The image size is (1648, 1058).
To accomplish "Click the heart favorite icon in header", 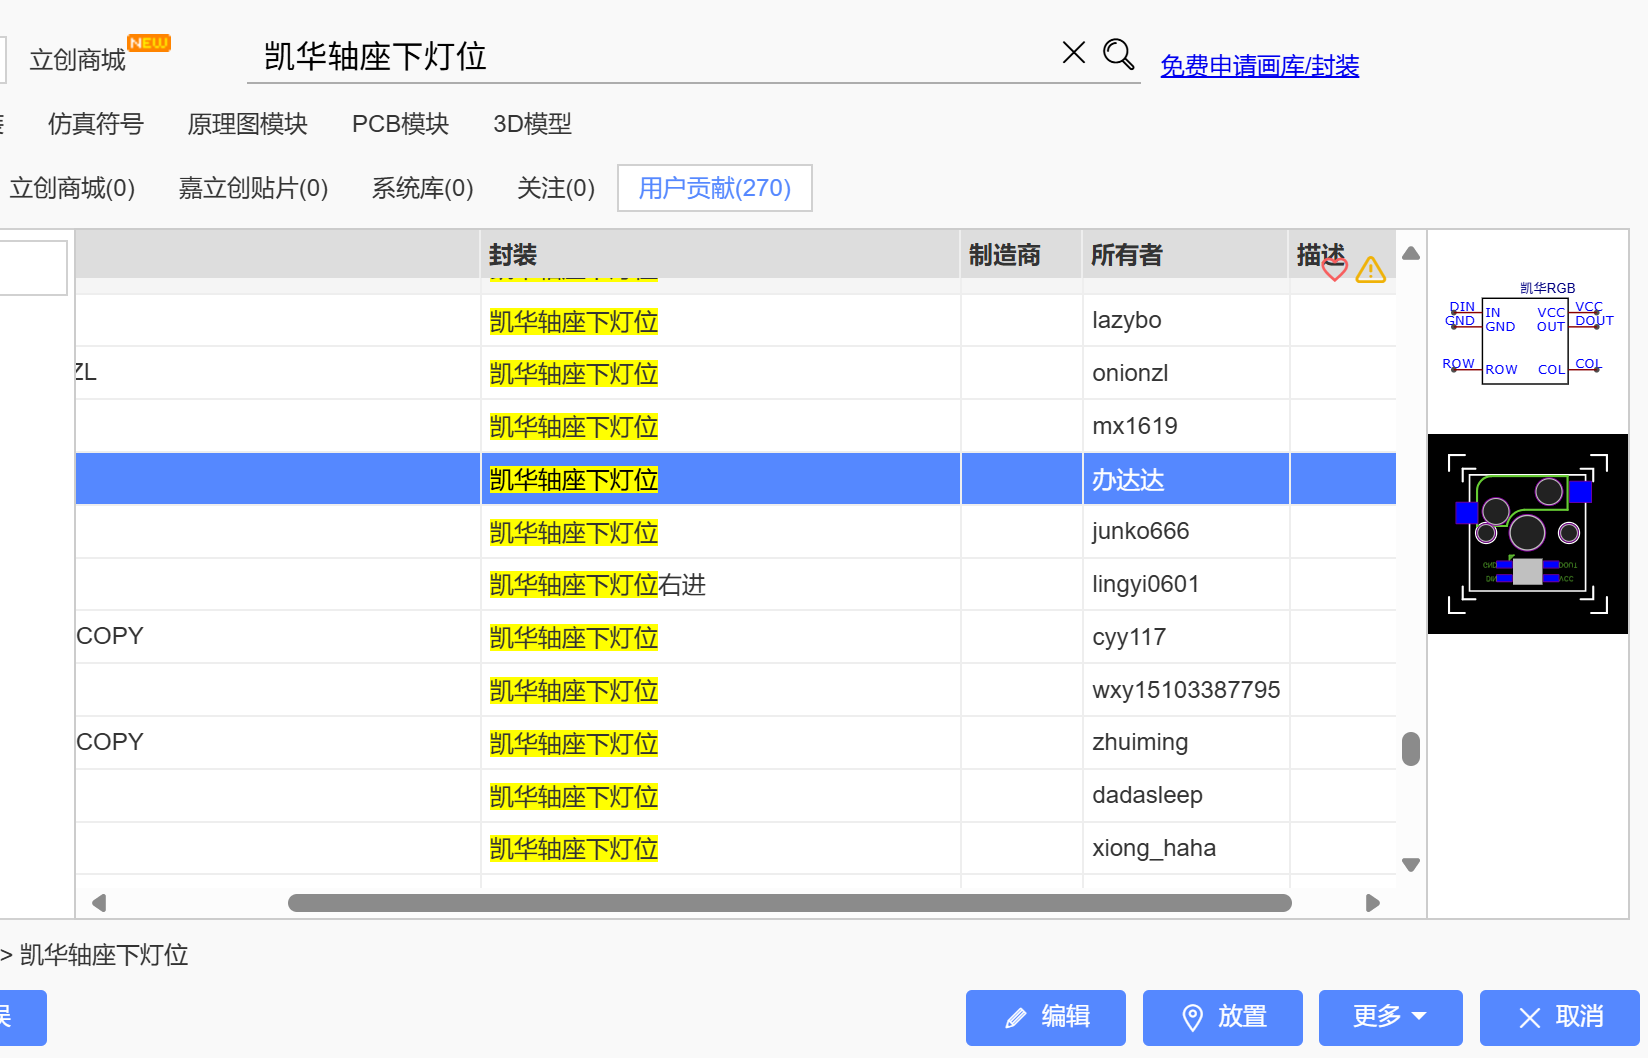I will 1335,269.
